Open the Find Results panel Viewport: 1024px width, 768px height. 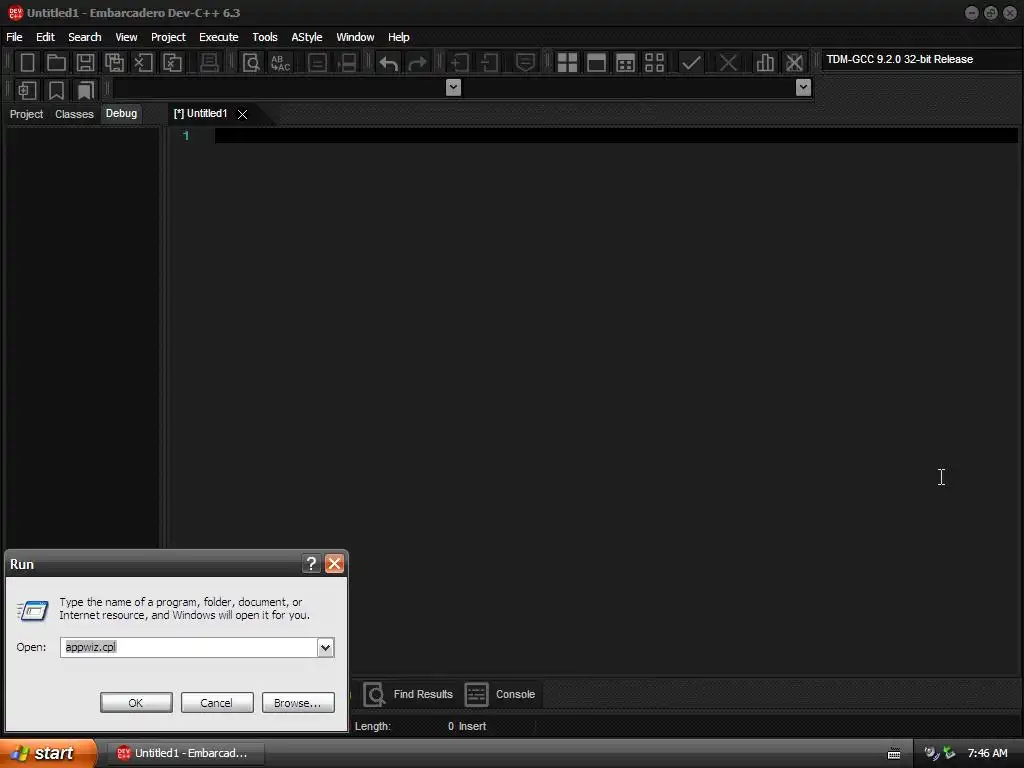point(408,694)
